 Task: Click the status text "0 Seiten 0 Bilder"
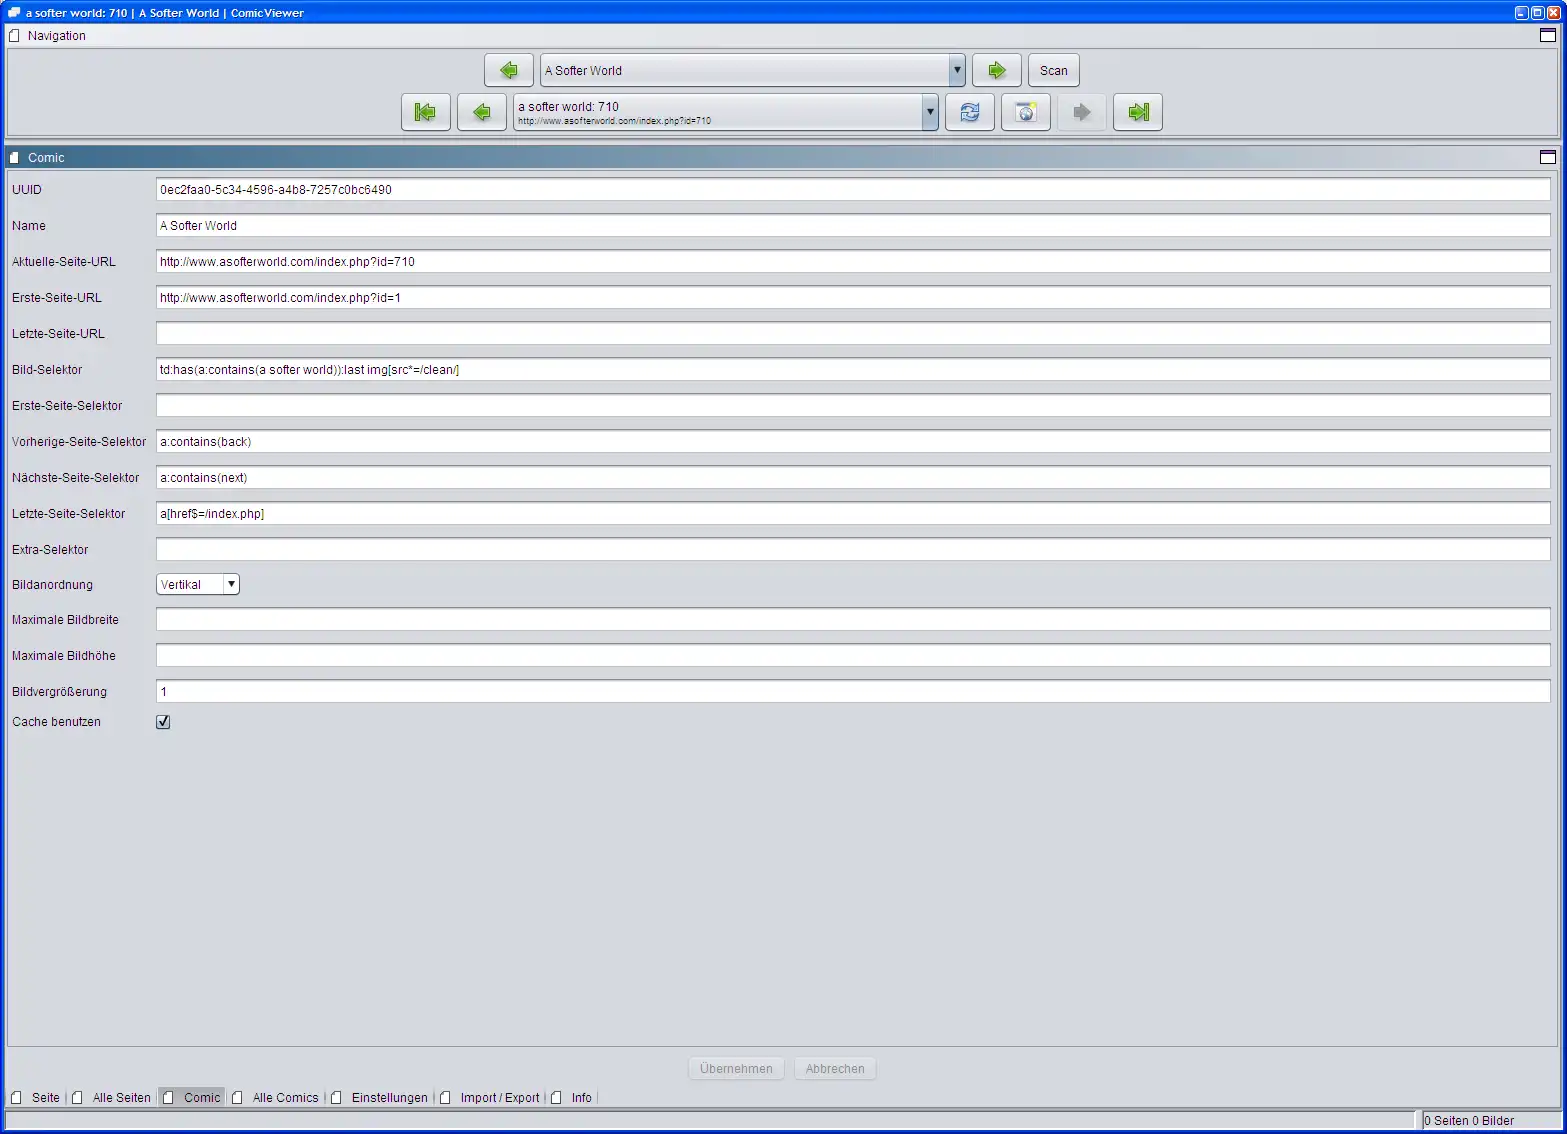(x=1469, y=1121)
